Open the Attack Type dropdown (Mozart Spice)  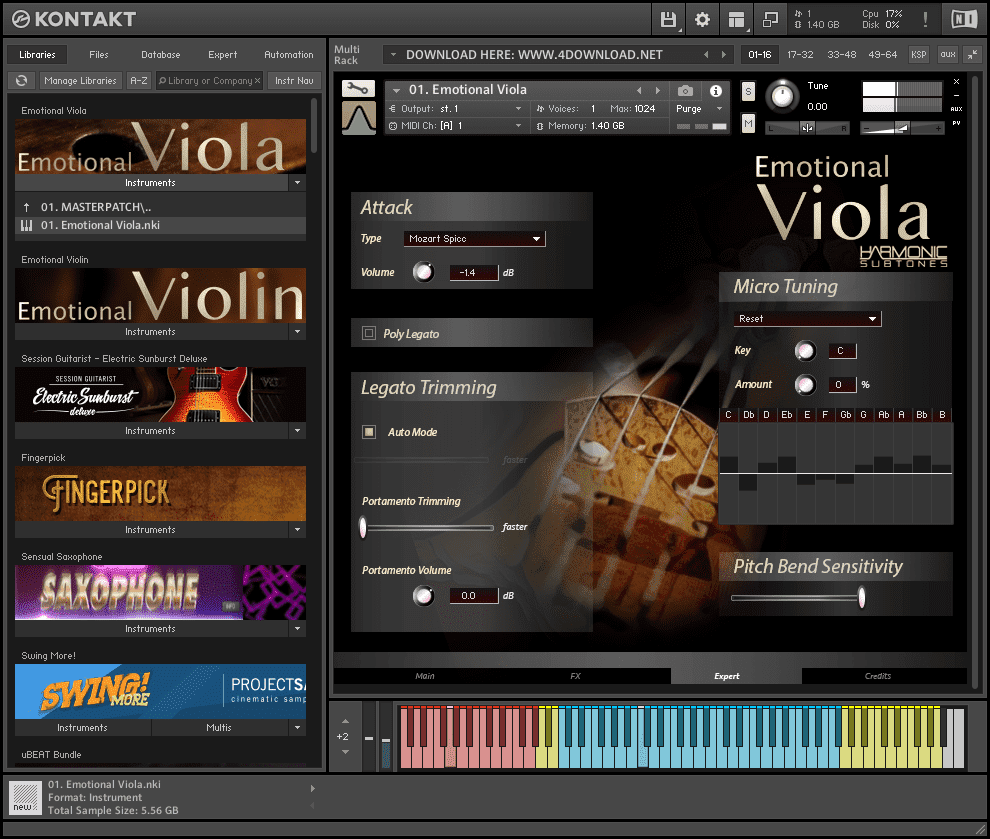[474, 239]
